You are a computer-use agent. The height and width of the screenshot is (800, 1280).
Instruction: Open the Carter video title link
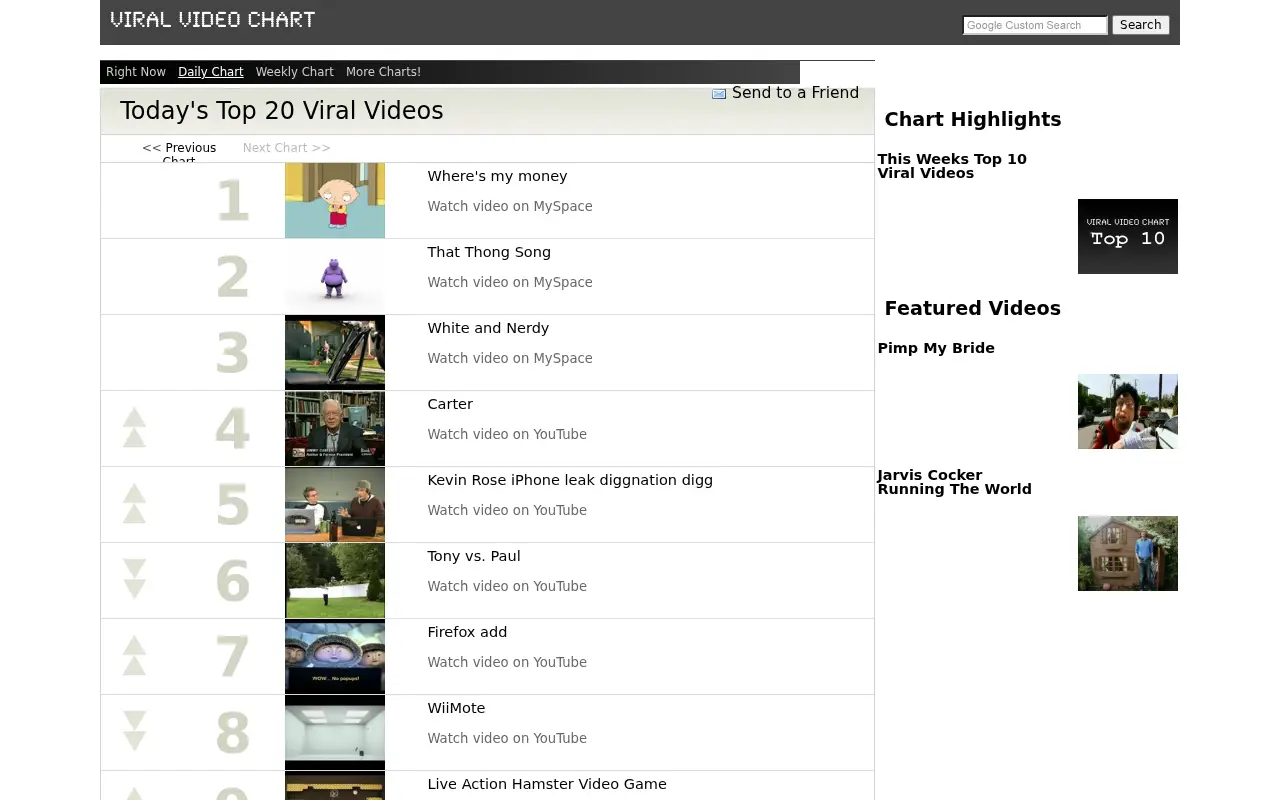[x=450, y=404]
